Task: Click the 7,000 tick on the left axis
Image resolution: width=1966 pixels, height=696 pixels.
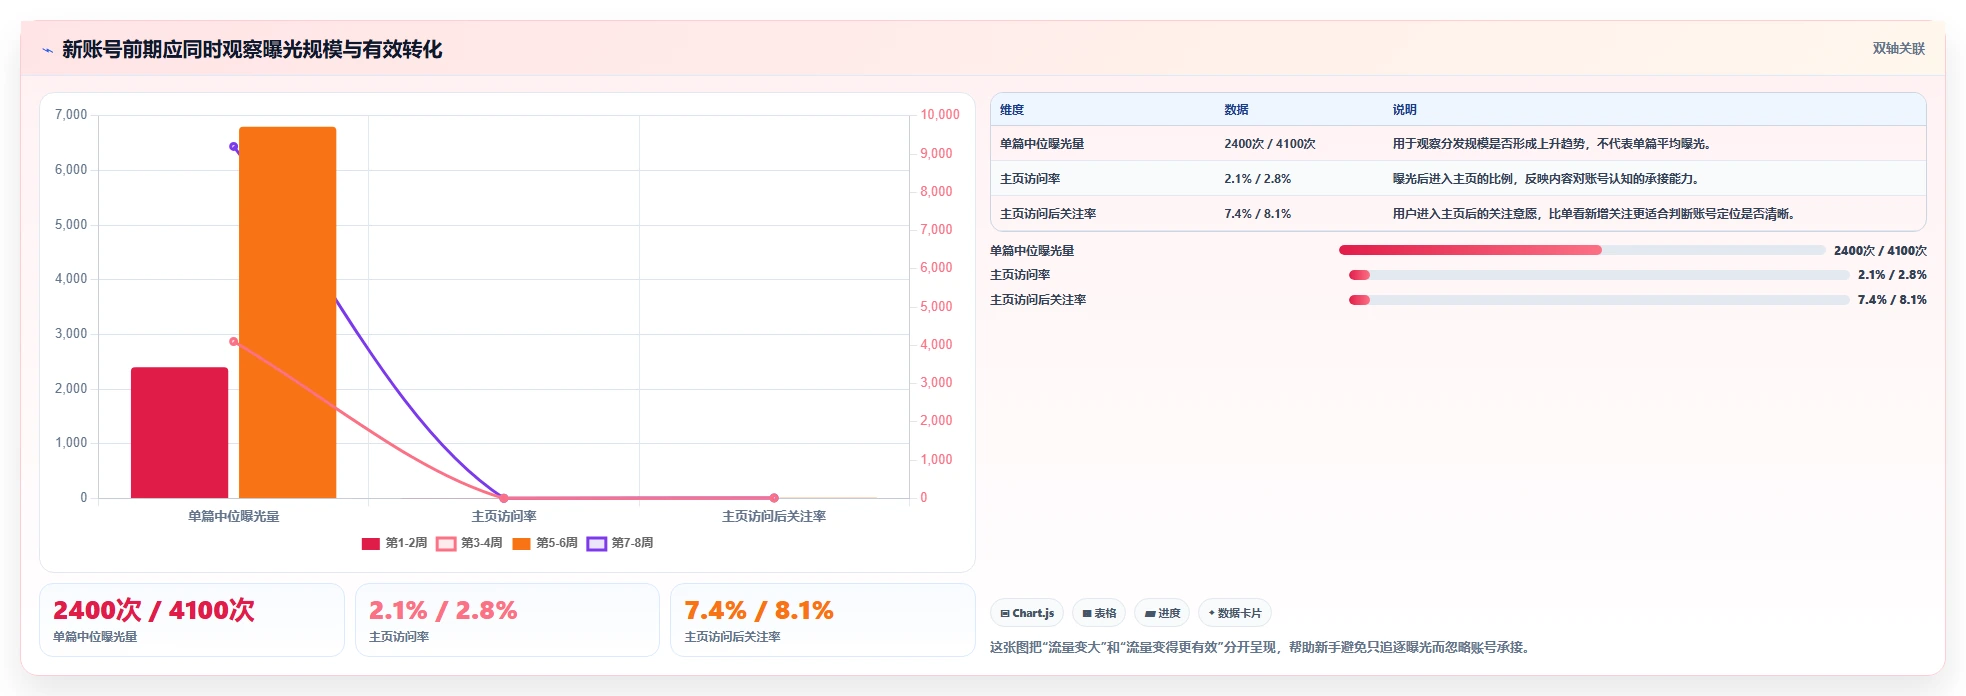Action: click(x=71, y=115)
